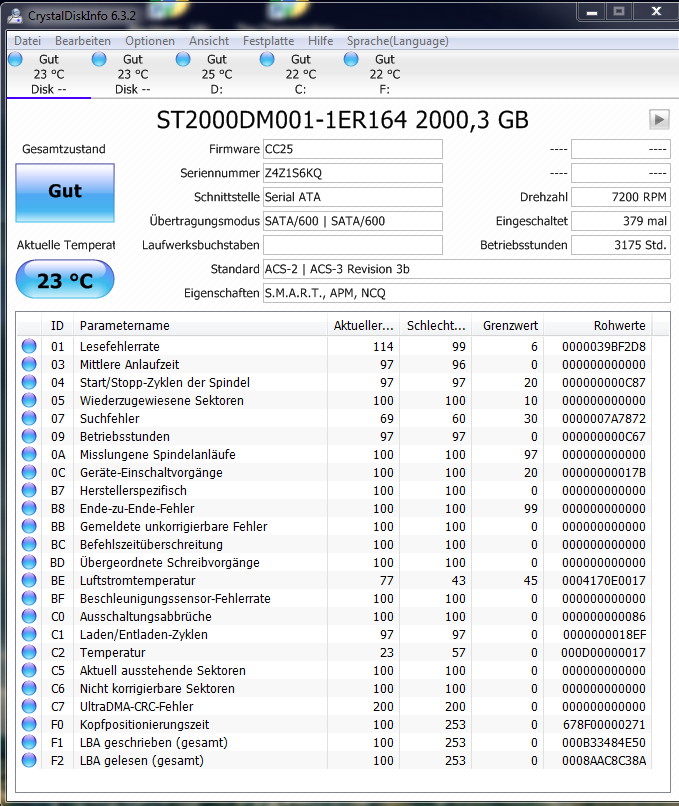The height and width of the screenshot is (806, 679).
Task: Click status icon for Wiederzugewiesene Sektoren row
Action: (29, 400)
